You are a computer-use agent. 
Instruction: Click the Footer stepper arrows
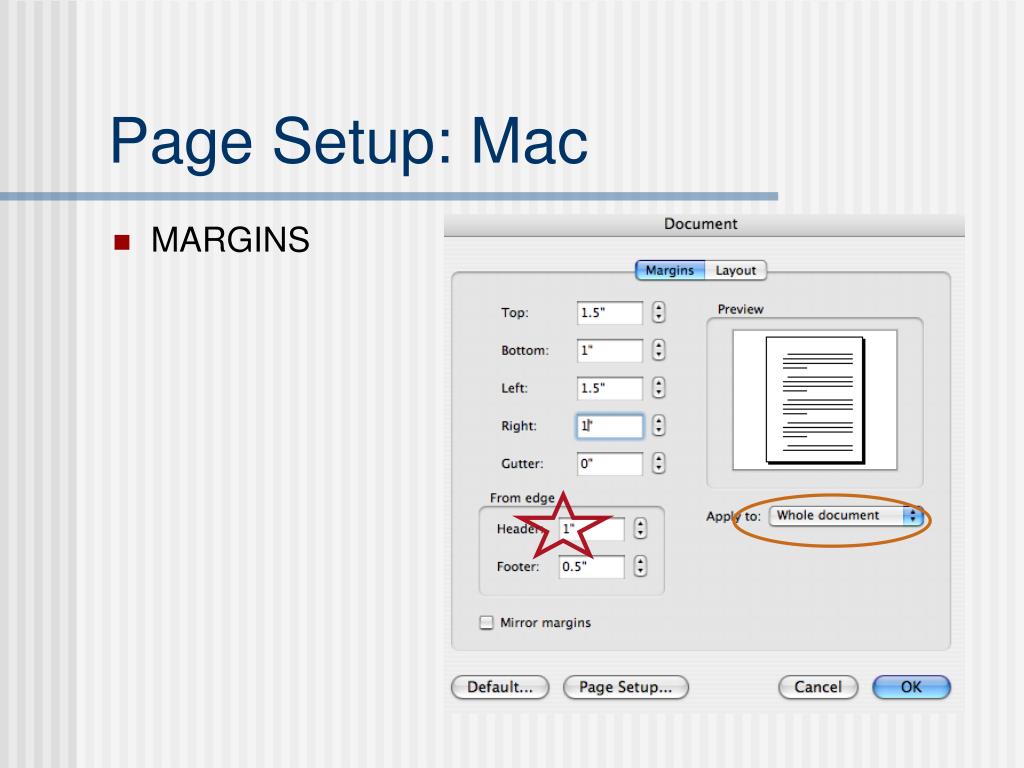point(641,566)
